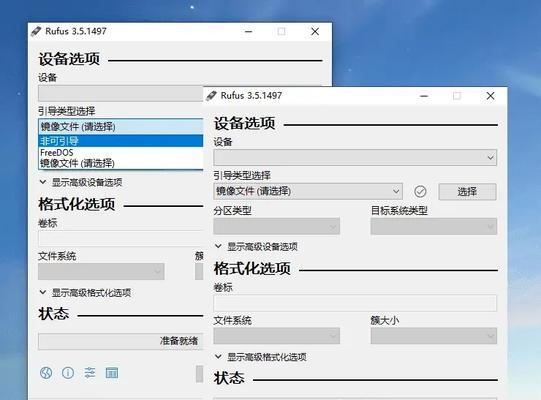Viewport: 541px width, 400px height.
Task: Click the checksum checkmark circle icon
Action: tap(420, 191)
